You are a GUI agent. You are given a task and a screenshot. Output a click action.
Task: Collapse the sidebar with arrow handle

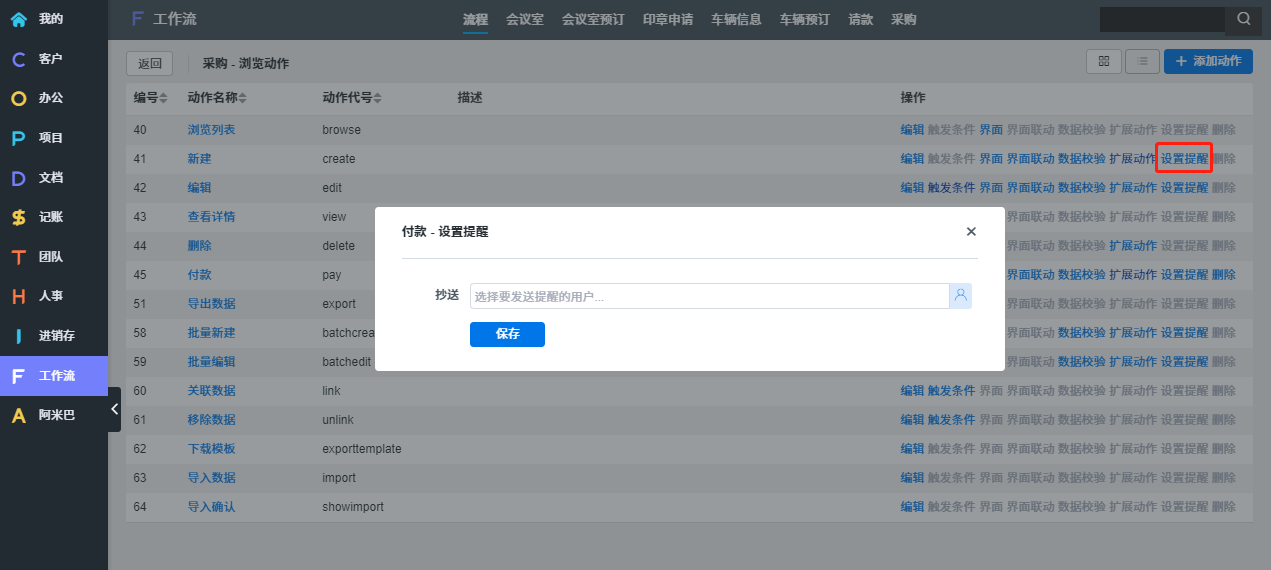(x=115, y=409)
